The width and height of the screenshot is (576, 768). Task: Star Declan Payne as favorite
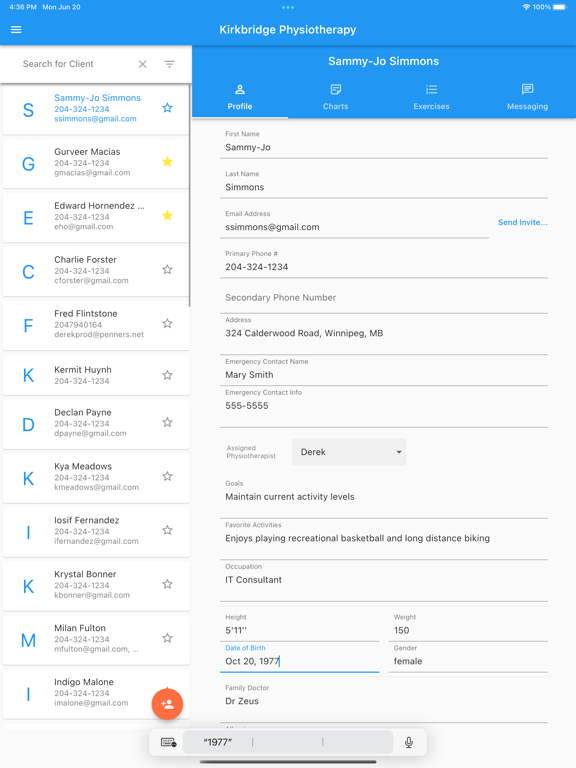[168, 422]
